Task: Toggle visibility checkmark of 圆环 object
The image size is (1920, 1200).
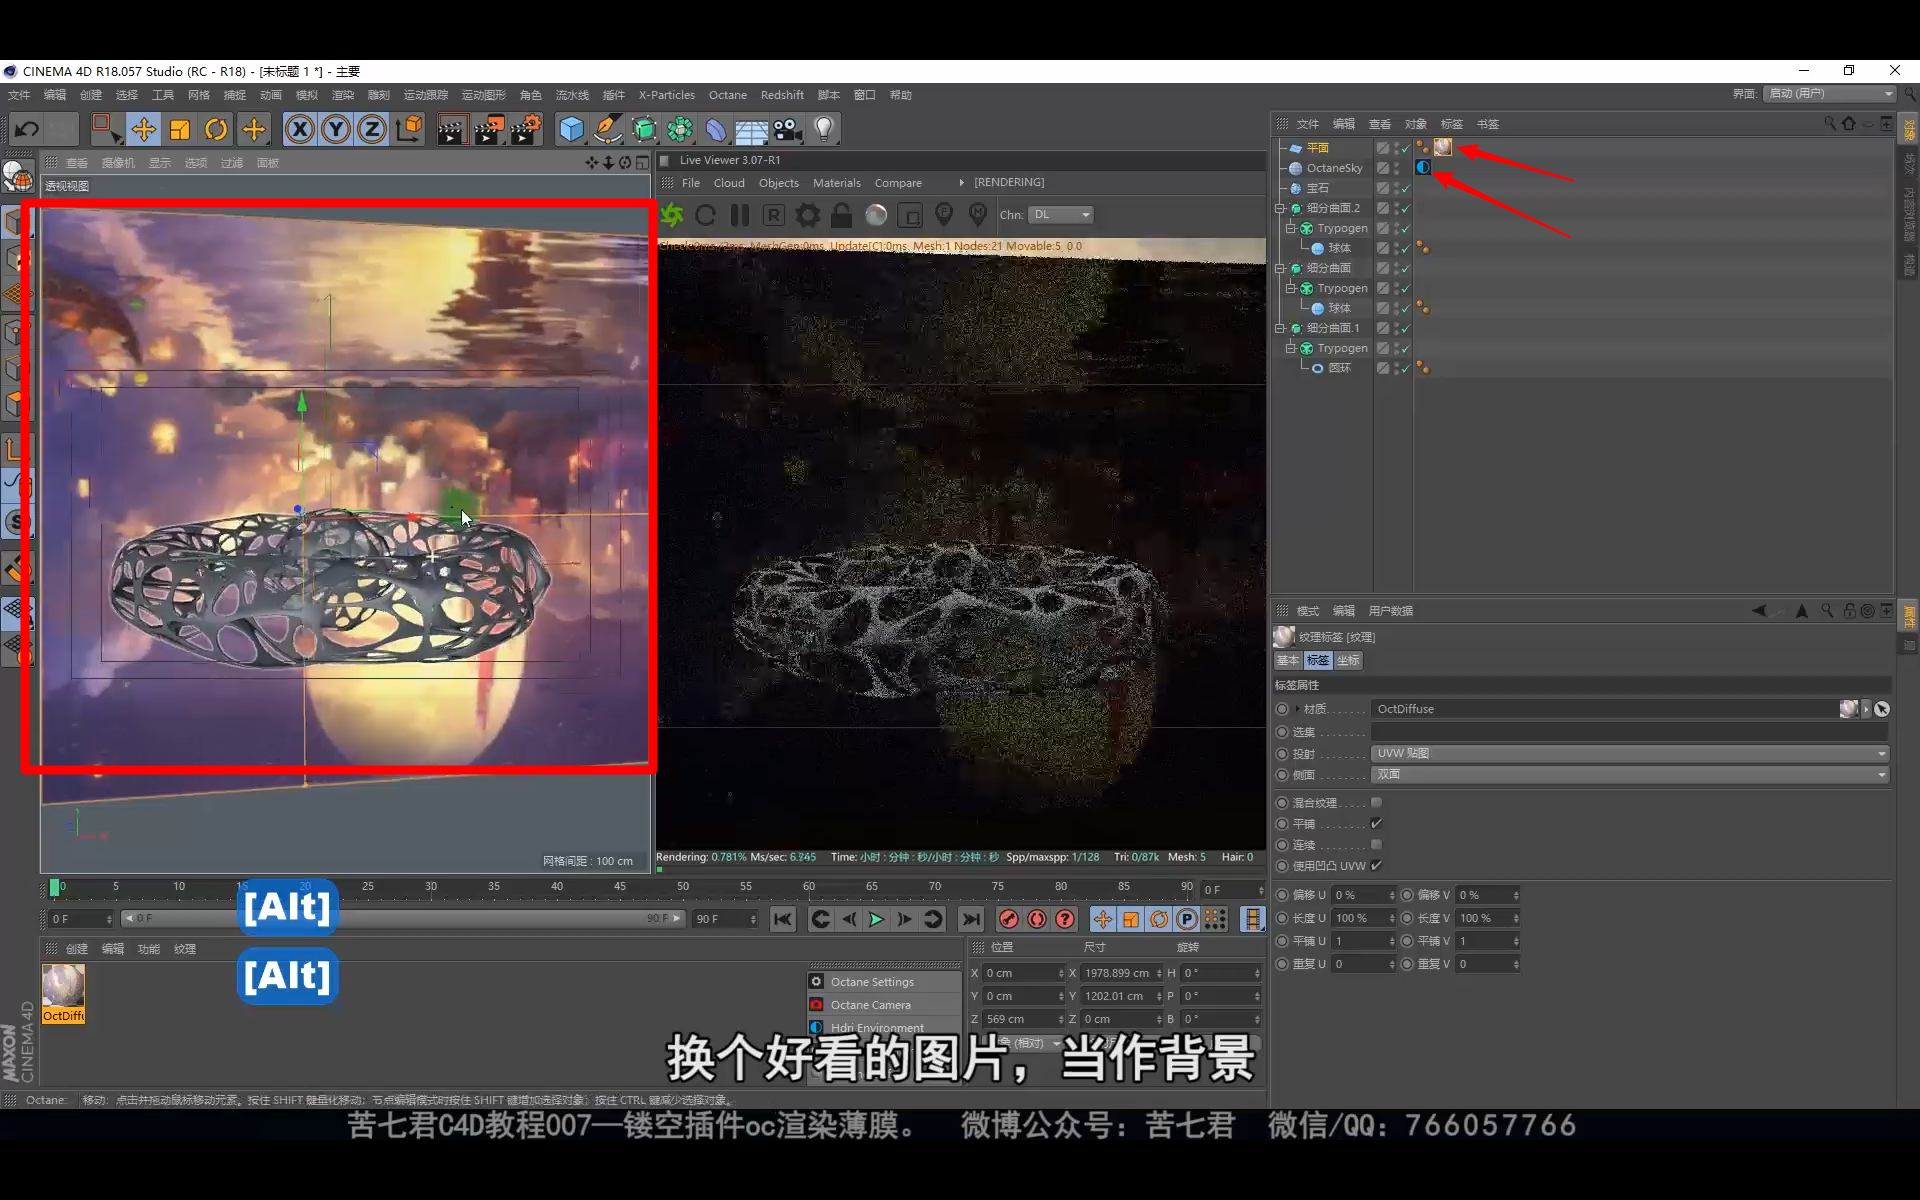Action: coord(1403,368)
